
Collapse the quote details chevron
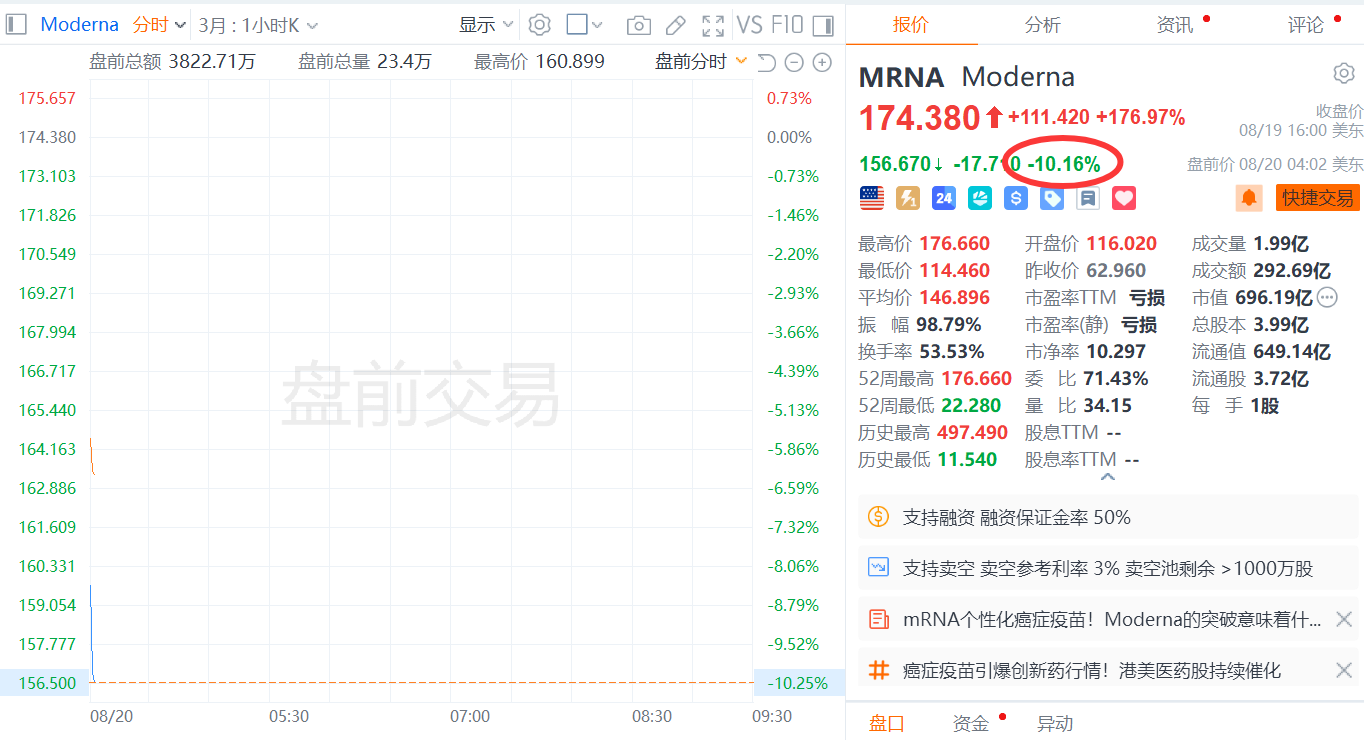[1107, 477]
